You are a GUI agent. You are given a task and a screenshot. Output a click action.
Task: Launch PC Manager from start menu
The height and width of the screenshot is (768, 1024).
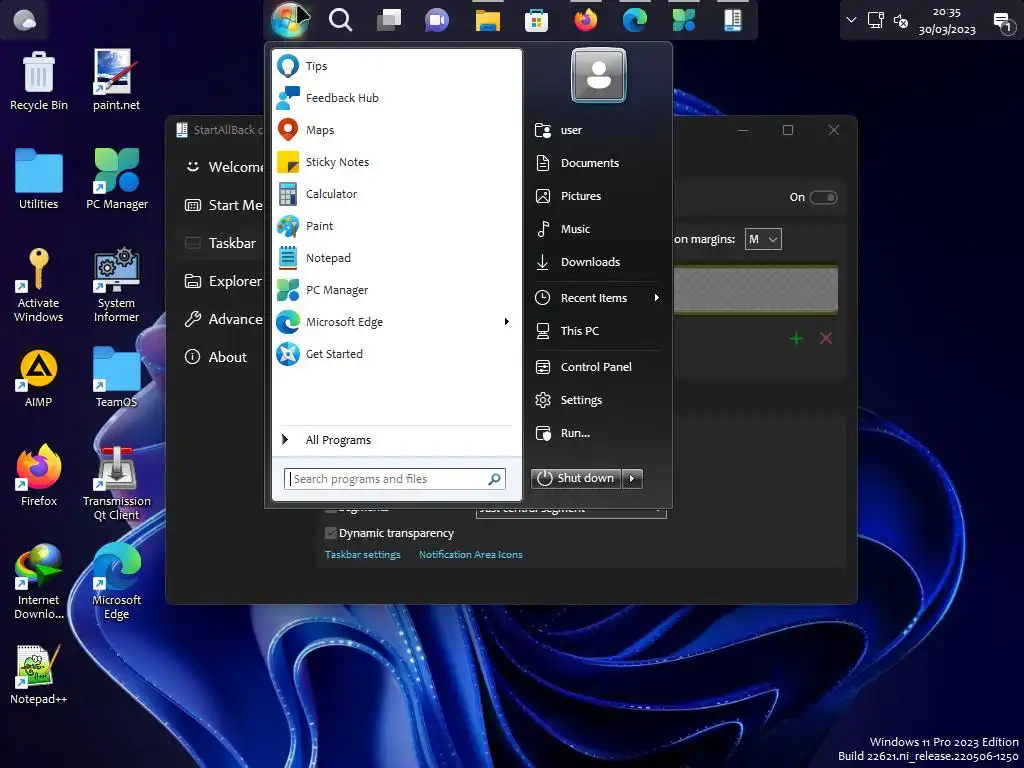(397, 290)
